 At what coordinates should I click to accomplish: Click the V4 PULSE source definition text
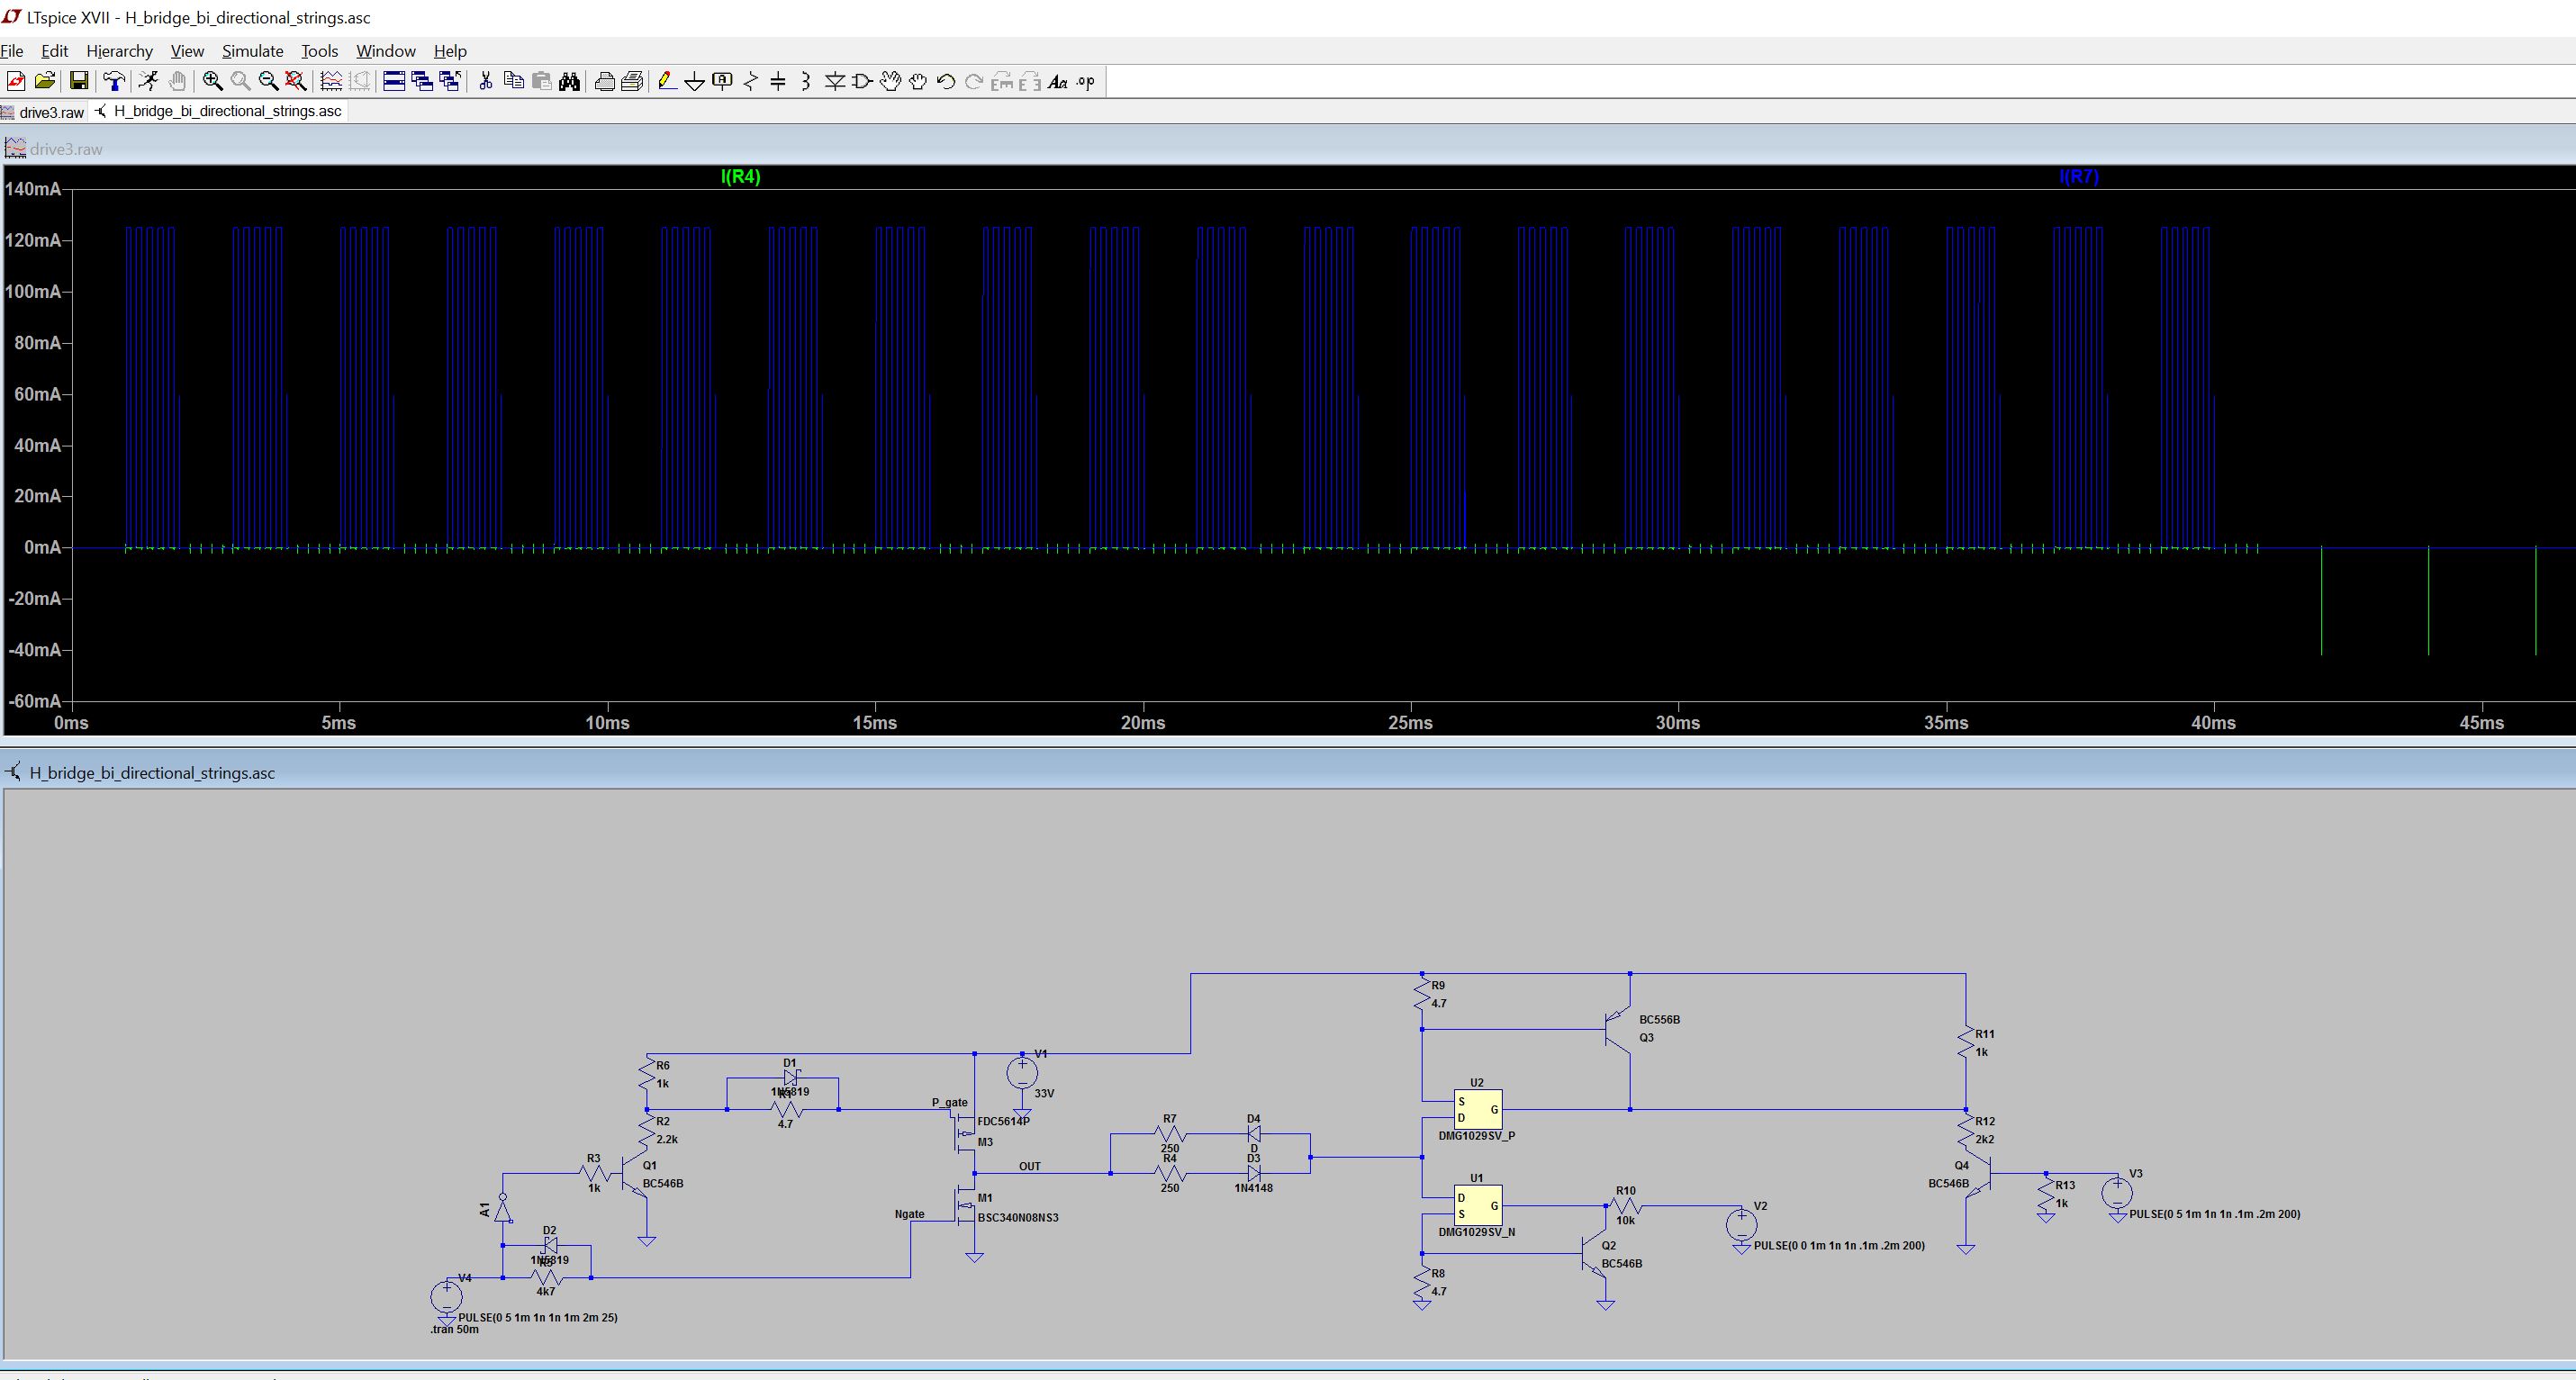[x=538, y=1318]
